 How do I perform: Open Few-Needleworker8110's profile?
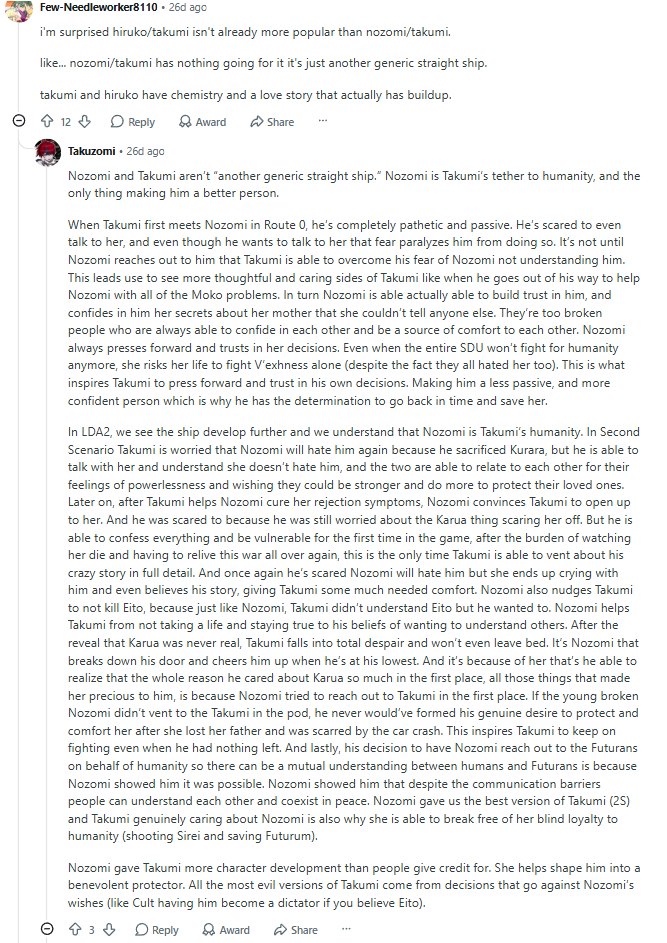(99, 7)
